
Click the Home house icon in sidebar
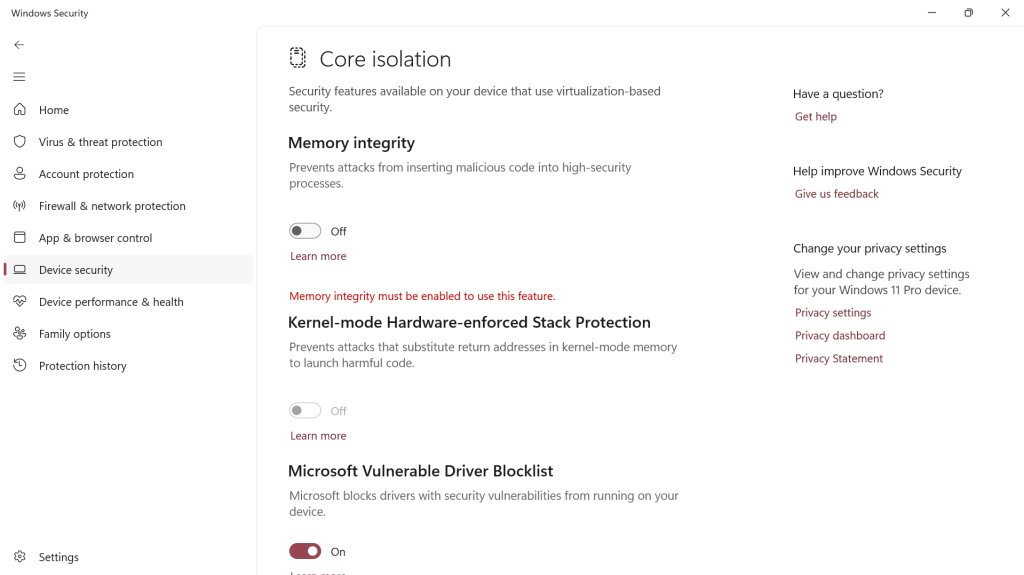[x=19, y=110]
